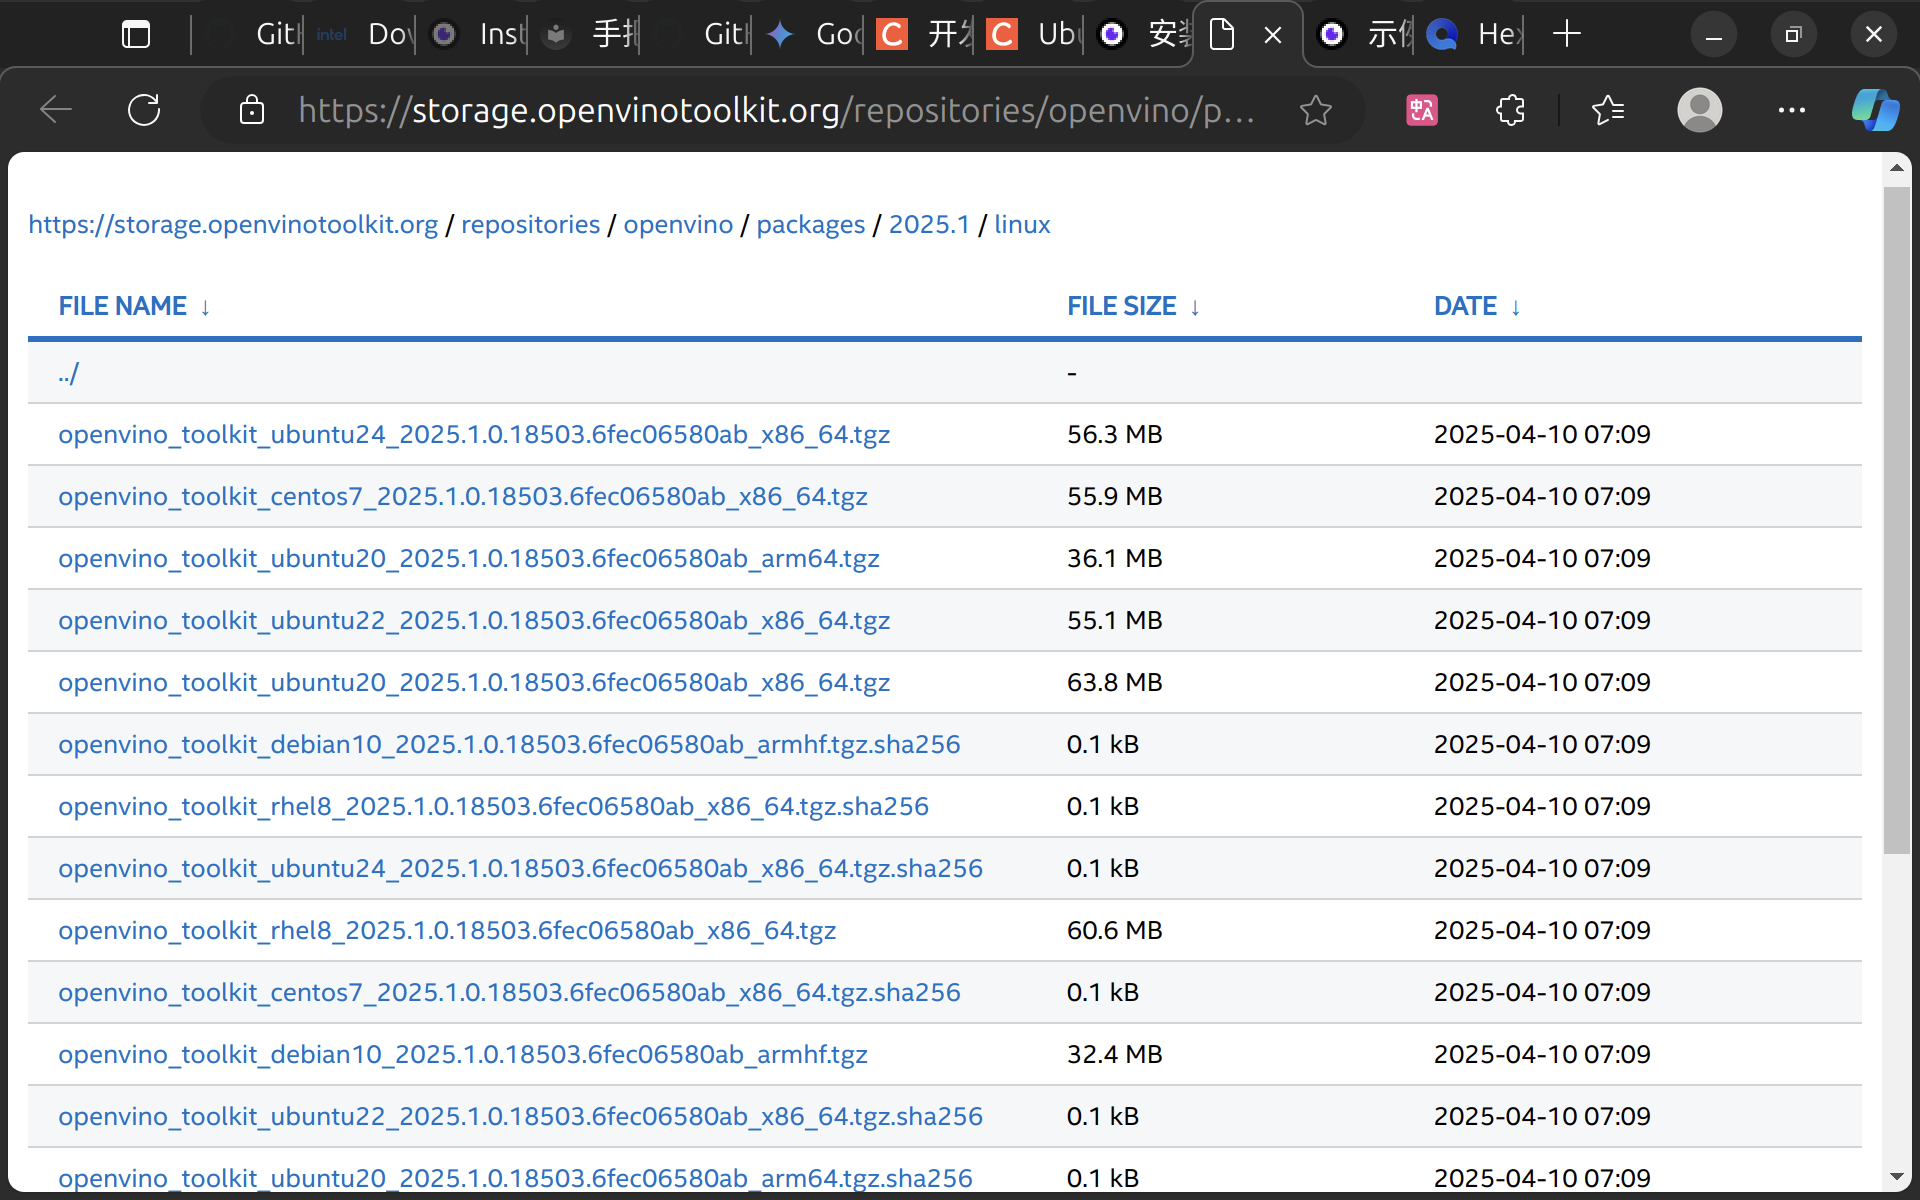This screenshot has height=1200, width=1920.
Task: Go to repositories breadcrumb
Action: [x=530, y=224]
